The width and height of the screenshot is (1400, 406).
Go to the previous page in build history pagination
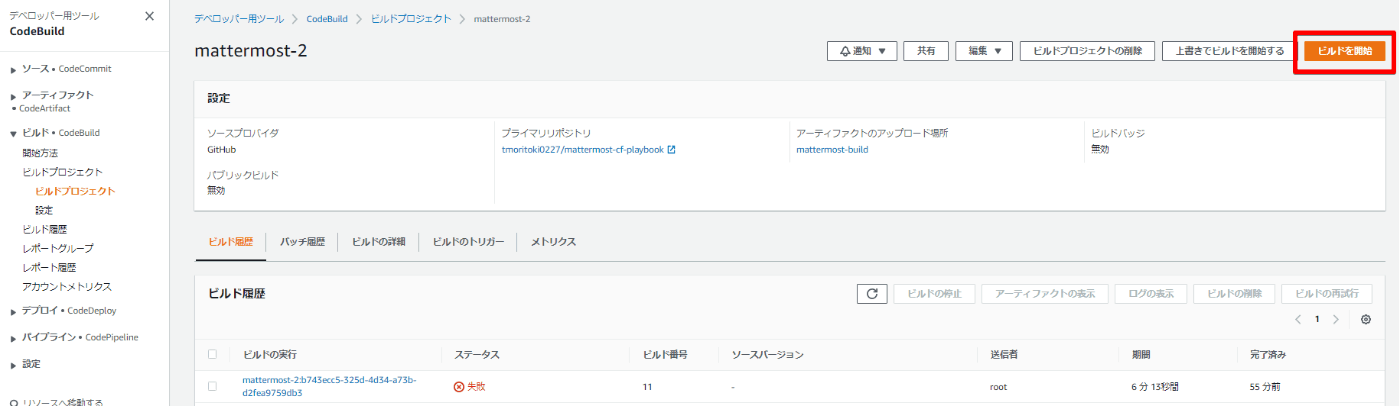click(x=1298, y=319)
